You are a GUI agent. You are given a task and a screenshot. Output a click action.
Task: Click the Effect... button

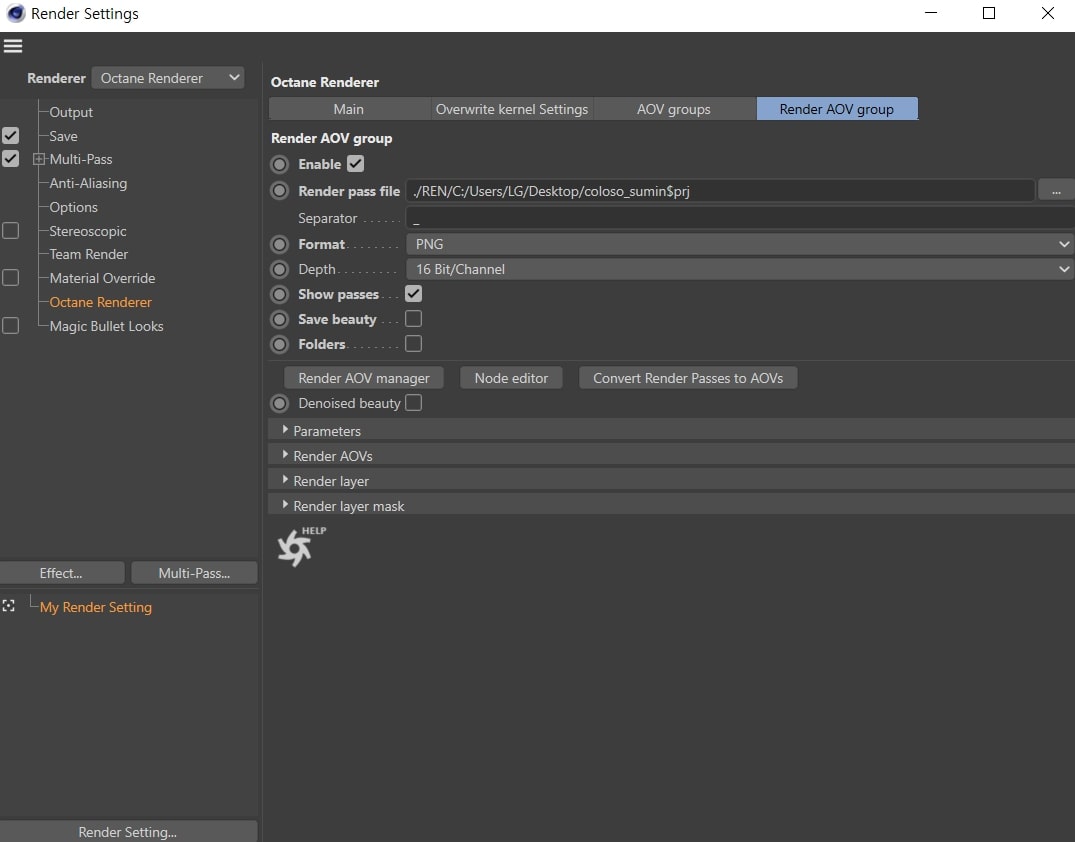[62, 573]
